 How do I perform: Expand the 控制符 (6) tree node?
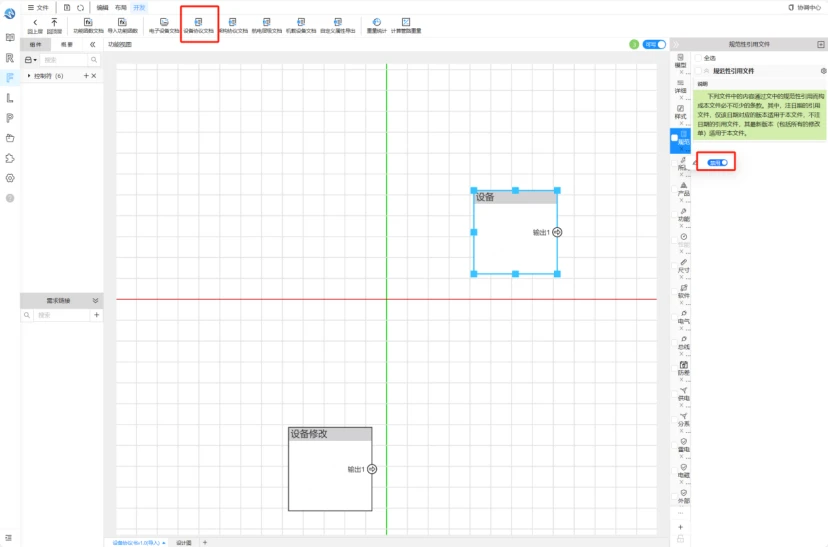pos(29,76)
